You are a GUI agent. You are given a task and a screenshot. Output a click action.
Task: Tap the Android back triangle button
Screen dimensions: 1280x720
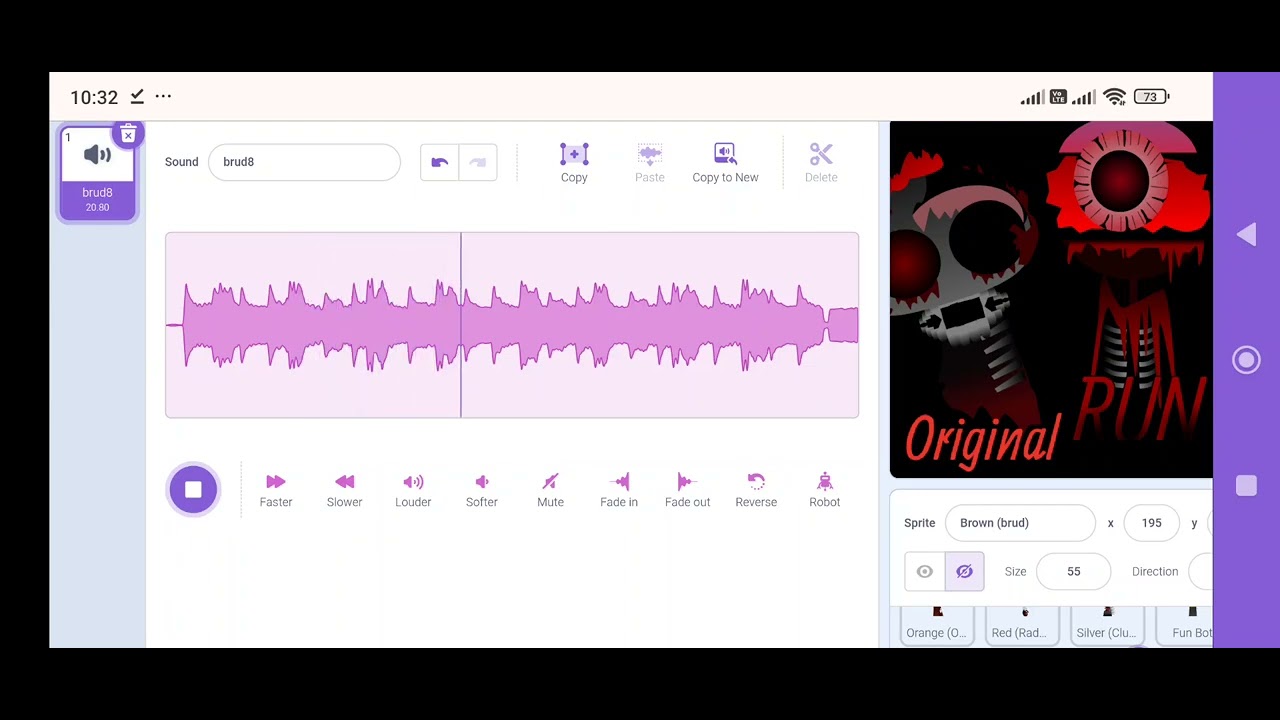pos(1246,235)
